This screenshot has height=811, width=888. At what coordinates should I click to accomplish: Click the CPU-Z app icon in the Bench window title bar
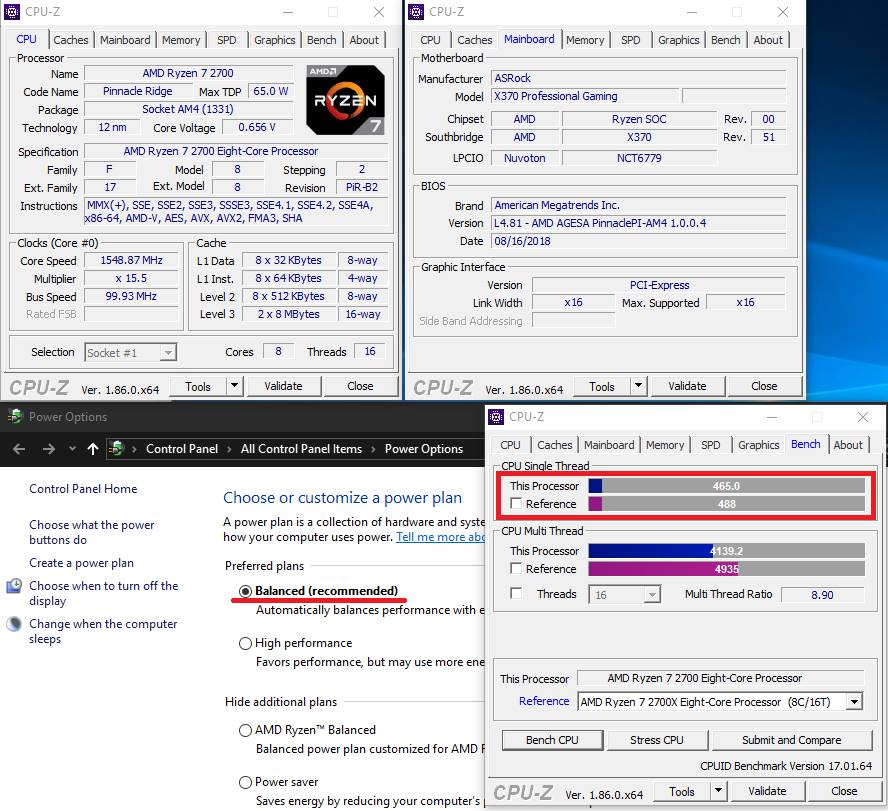[x=496, y=417]
